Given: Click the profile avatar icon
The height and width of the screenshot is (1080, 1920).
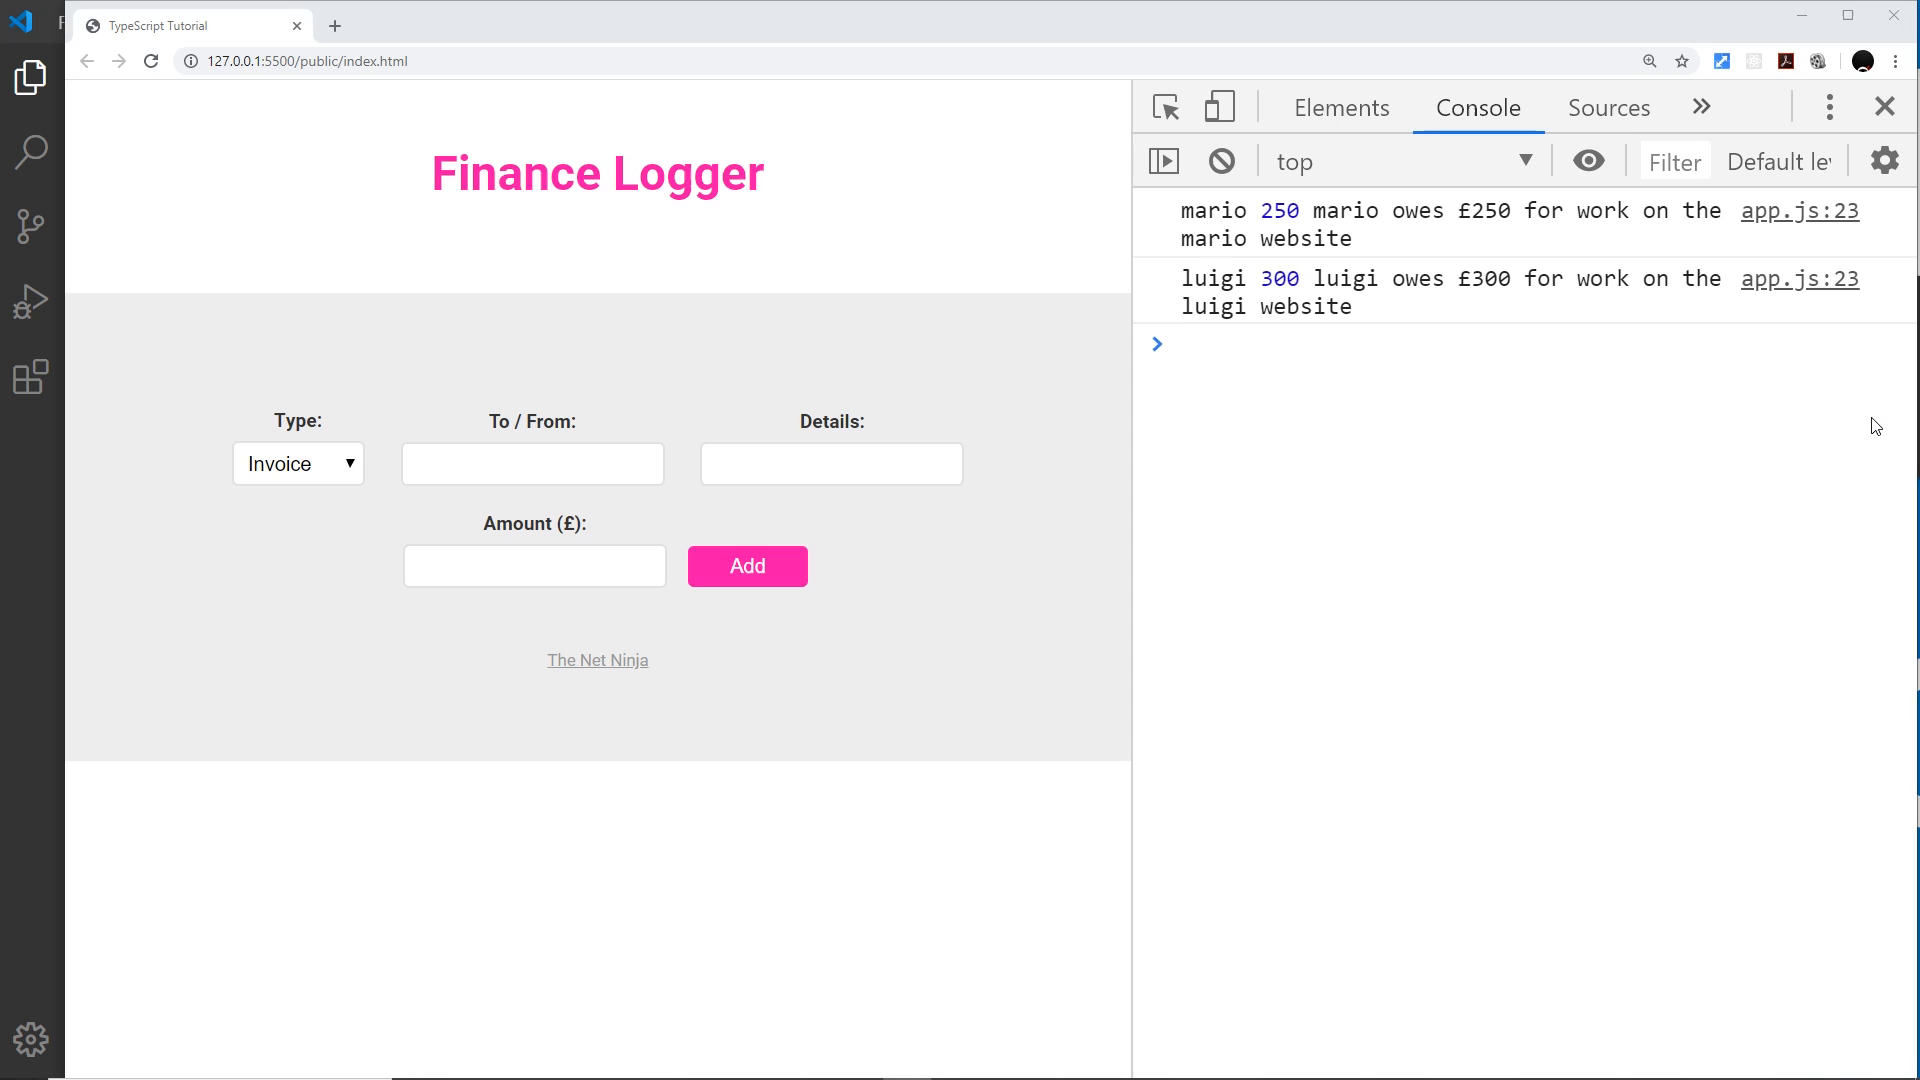Looking at the screenshot, I should pyautogui.click(x=1862, y=61).
